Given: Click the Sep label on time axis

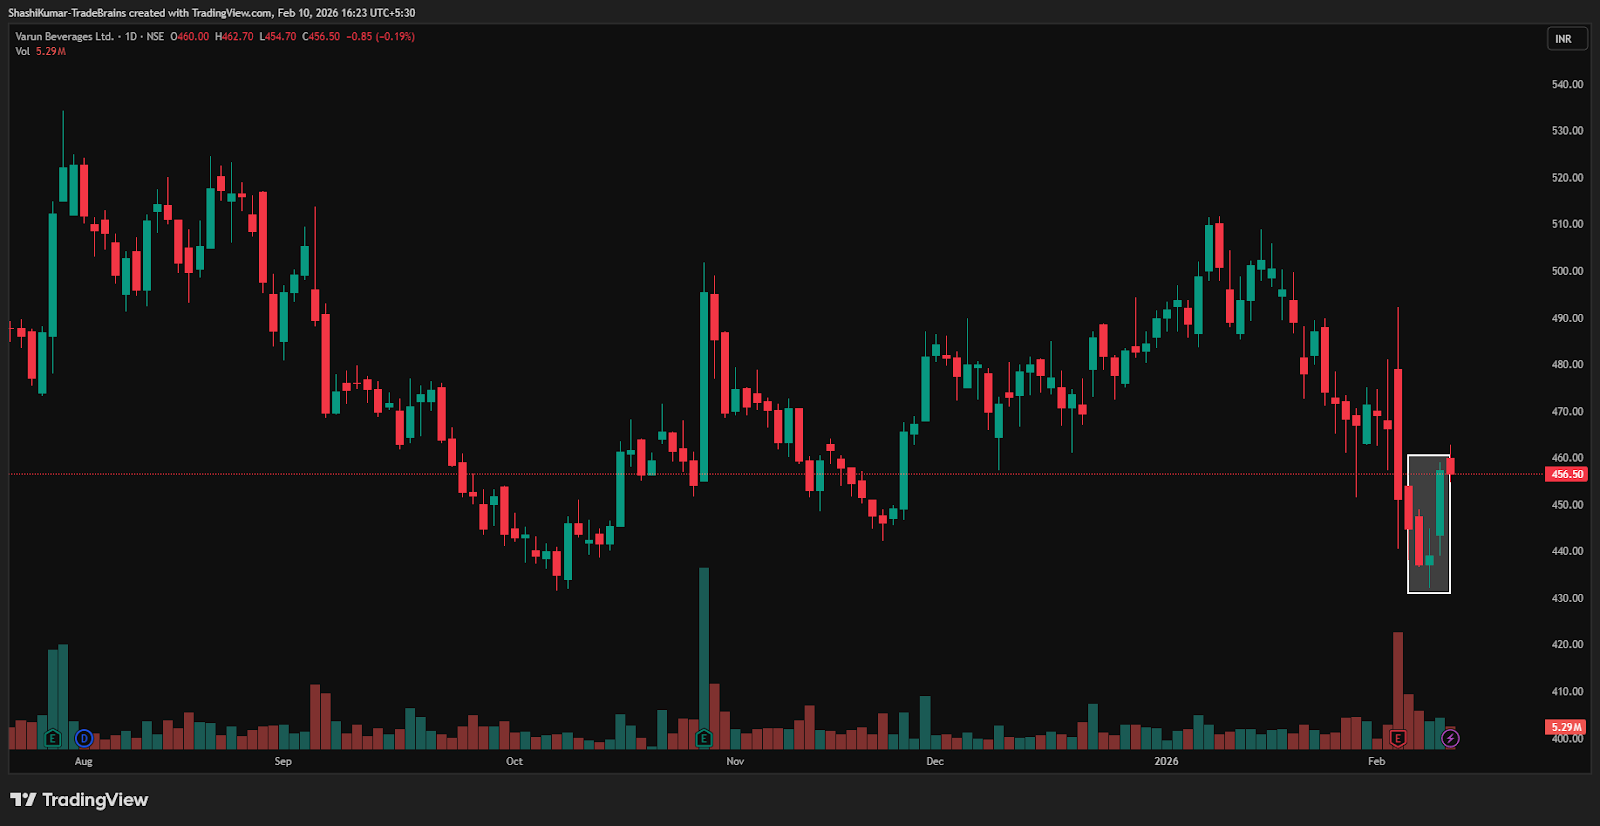Looking at the screenshot, I should (x=283, y=762).
